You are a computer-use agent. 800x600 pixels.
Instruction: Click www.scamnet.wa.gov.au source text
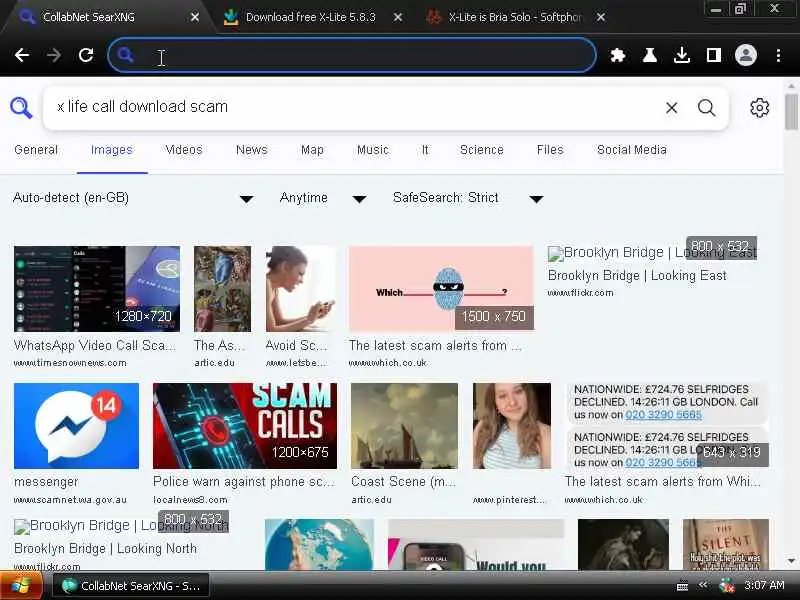click(70, 499)
